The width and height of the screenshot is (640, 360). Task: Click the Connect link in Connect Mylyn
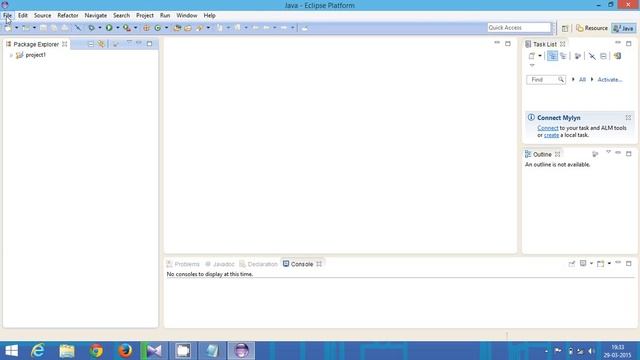click(x=548, y=128)
